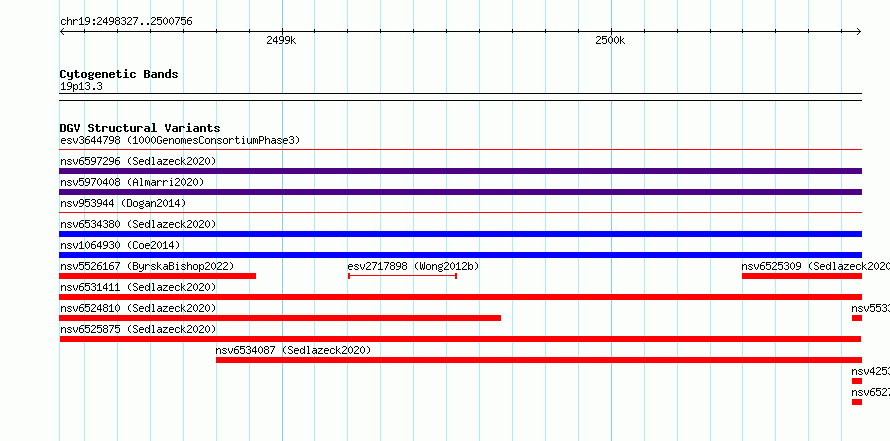Select the nsv953944 thin red line
The height and width of the screenshot is (441, 890).
coord(460,213)
